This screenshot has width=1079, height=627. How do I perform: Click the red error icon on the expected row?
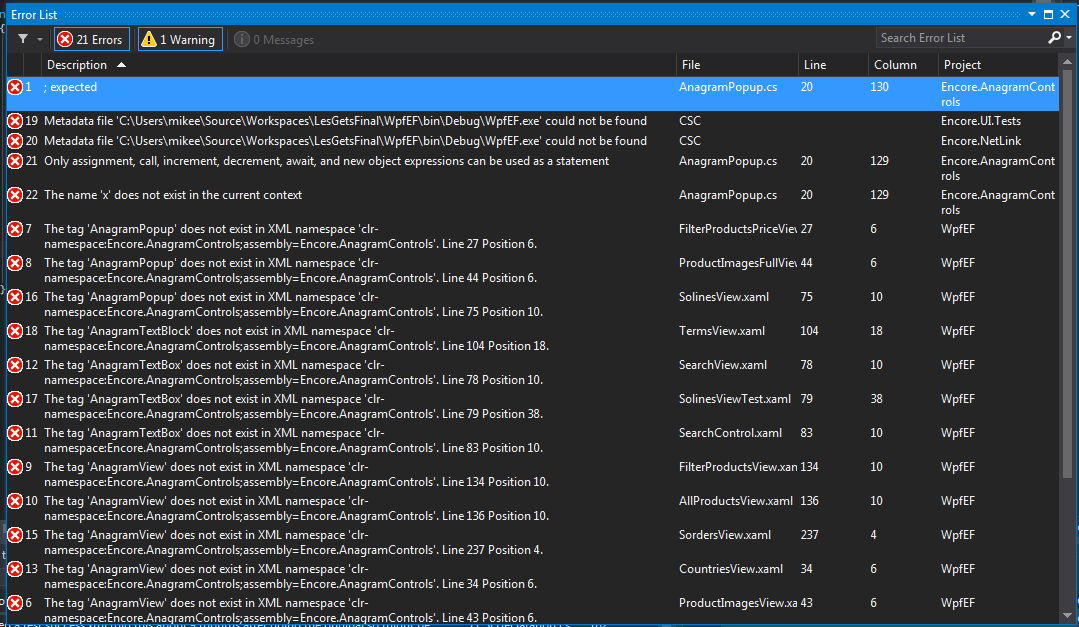pyautogui.click(x=15, y=86)
